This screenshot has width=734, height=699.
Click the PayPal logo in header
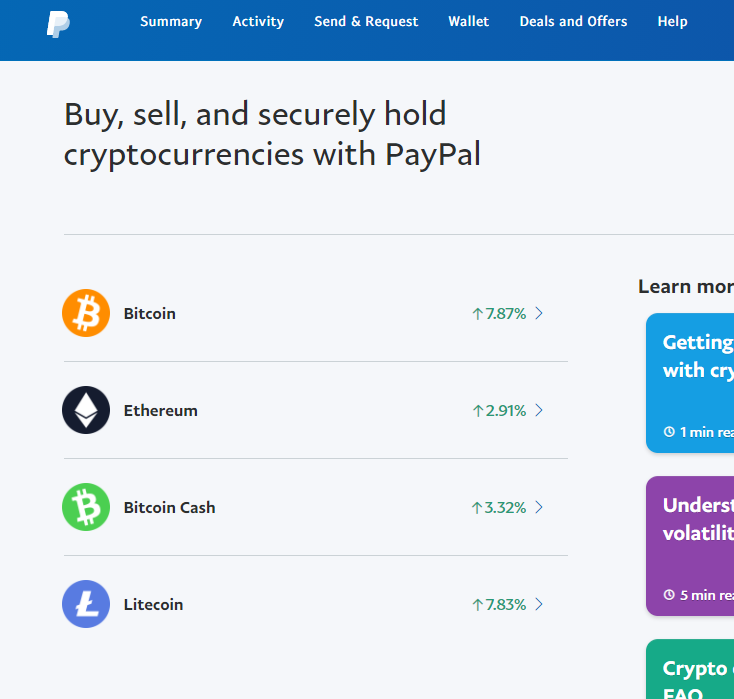point(58,24)
